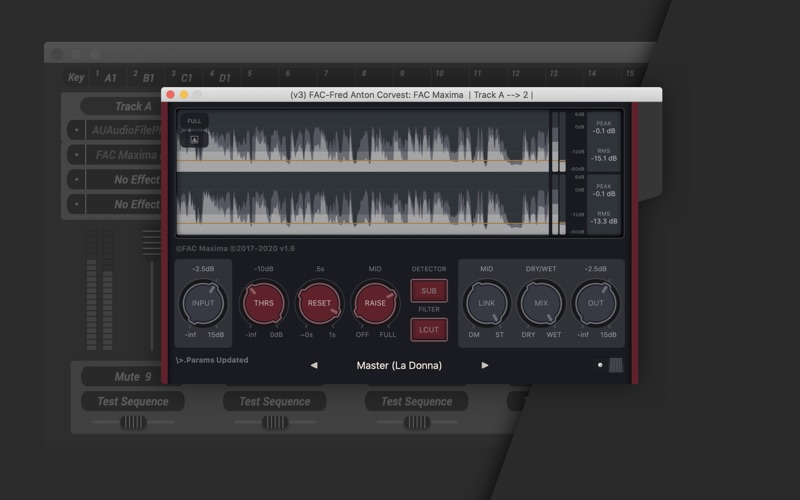Click slider handle under first Test Sequence
The height and width of the screenshot is (500, 800).
point(133,422)
